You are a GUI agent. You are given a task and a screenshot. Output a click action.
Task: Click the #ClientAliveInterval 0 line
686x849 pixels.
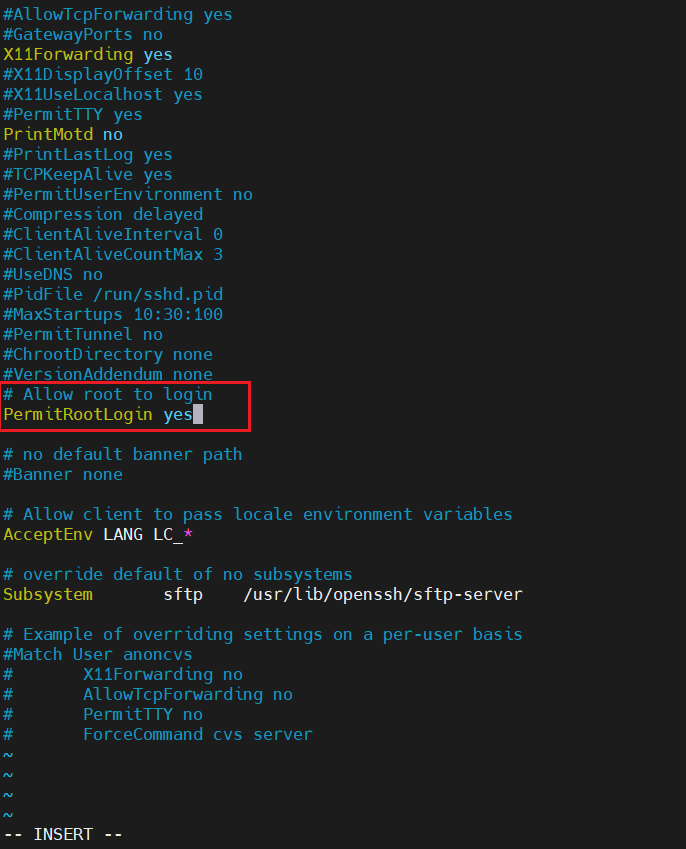pos(113,234)
